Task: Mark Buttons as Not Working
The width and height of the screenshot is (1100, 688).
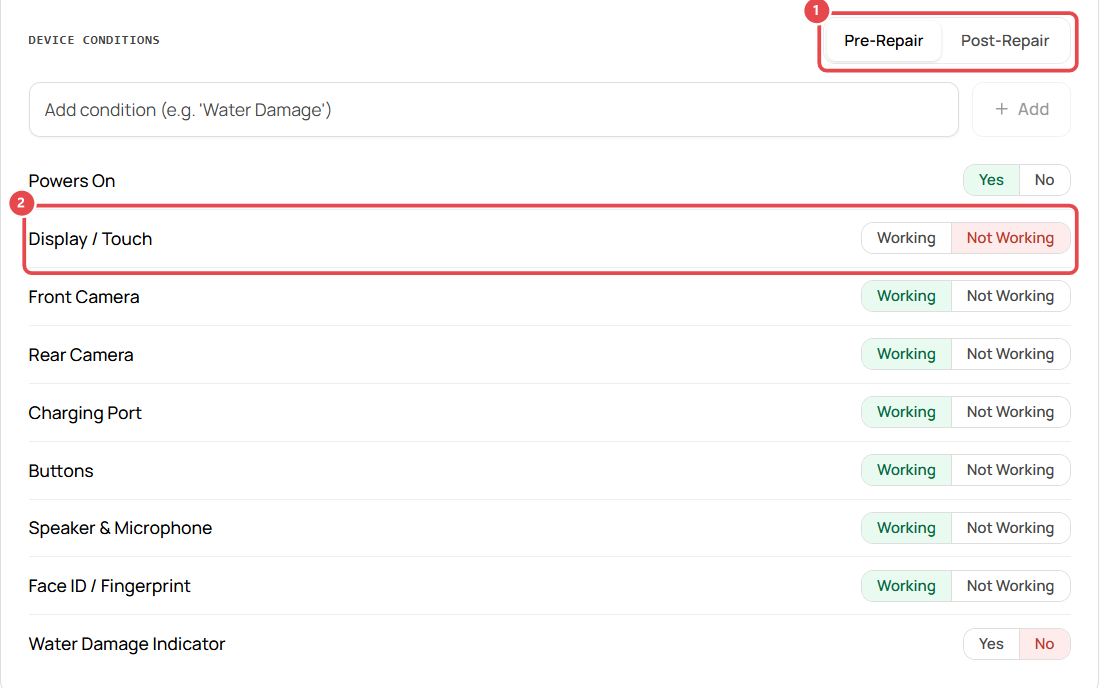Action: tap(1010, 470)
